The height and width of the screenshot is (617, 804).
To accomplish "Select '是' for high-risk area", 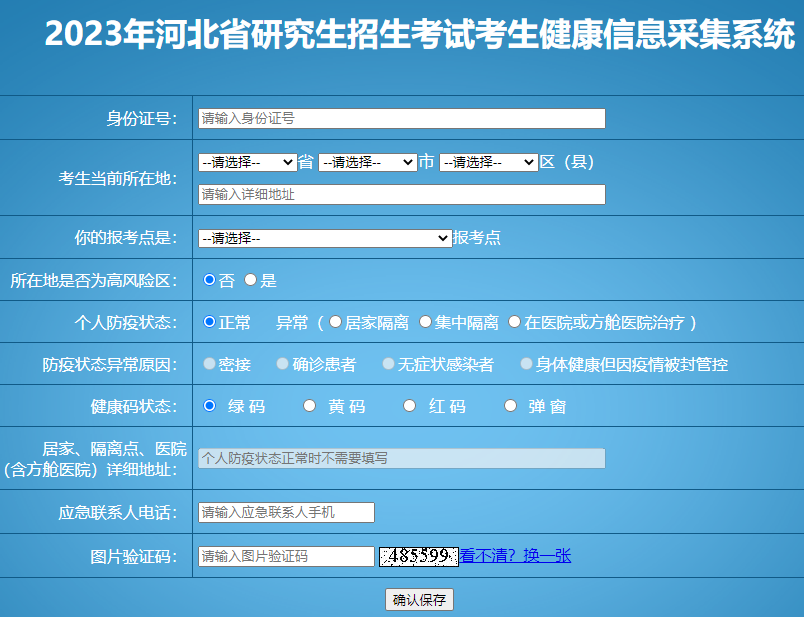I will pyautogui.click(x=250, y=280).
